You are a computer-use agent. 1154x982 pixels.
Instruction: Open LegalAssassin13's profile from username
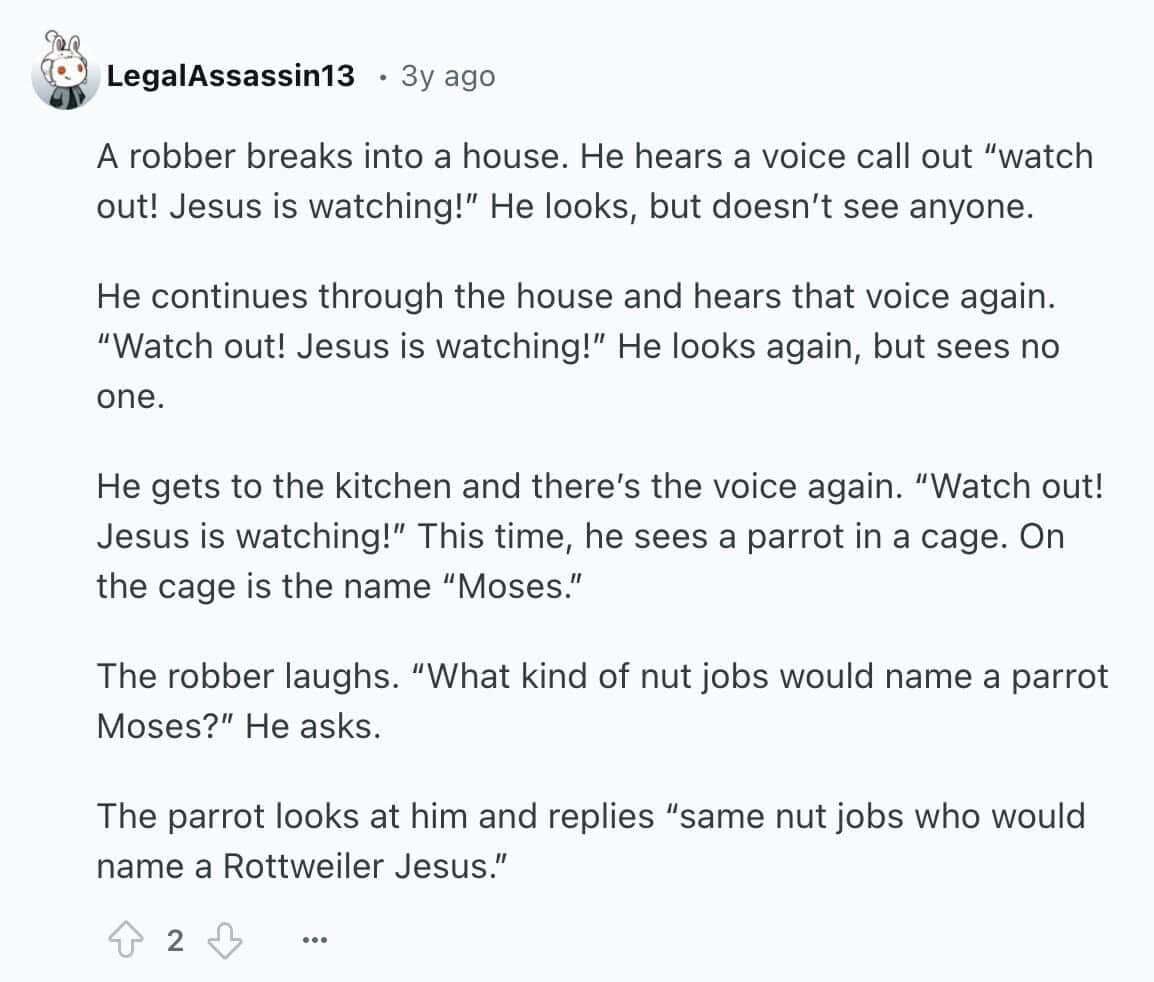click(230, 76)
